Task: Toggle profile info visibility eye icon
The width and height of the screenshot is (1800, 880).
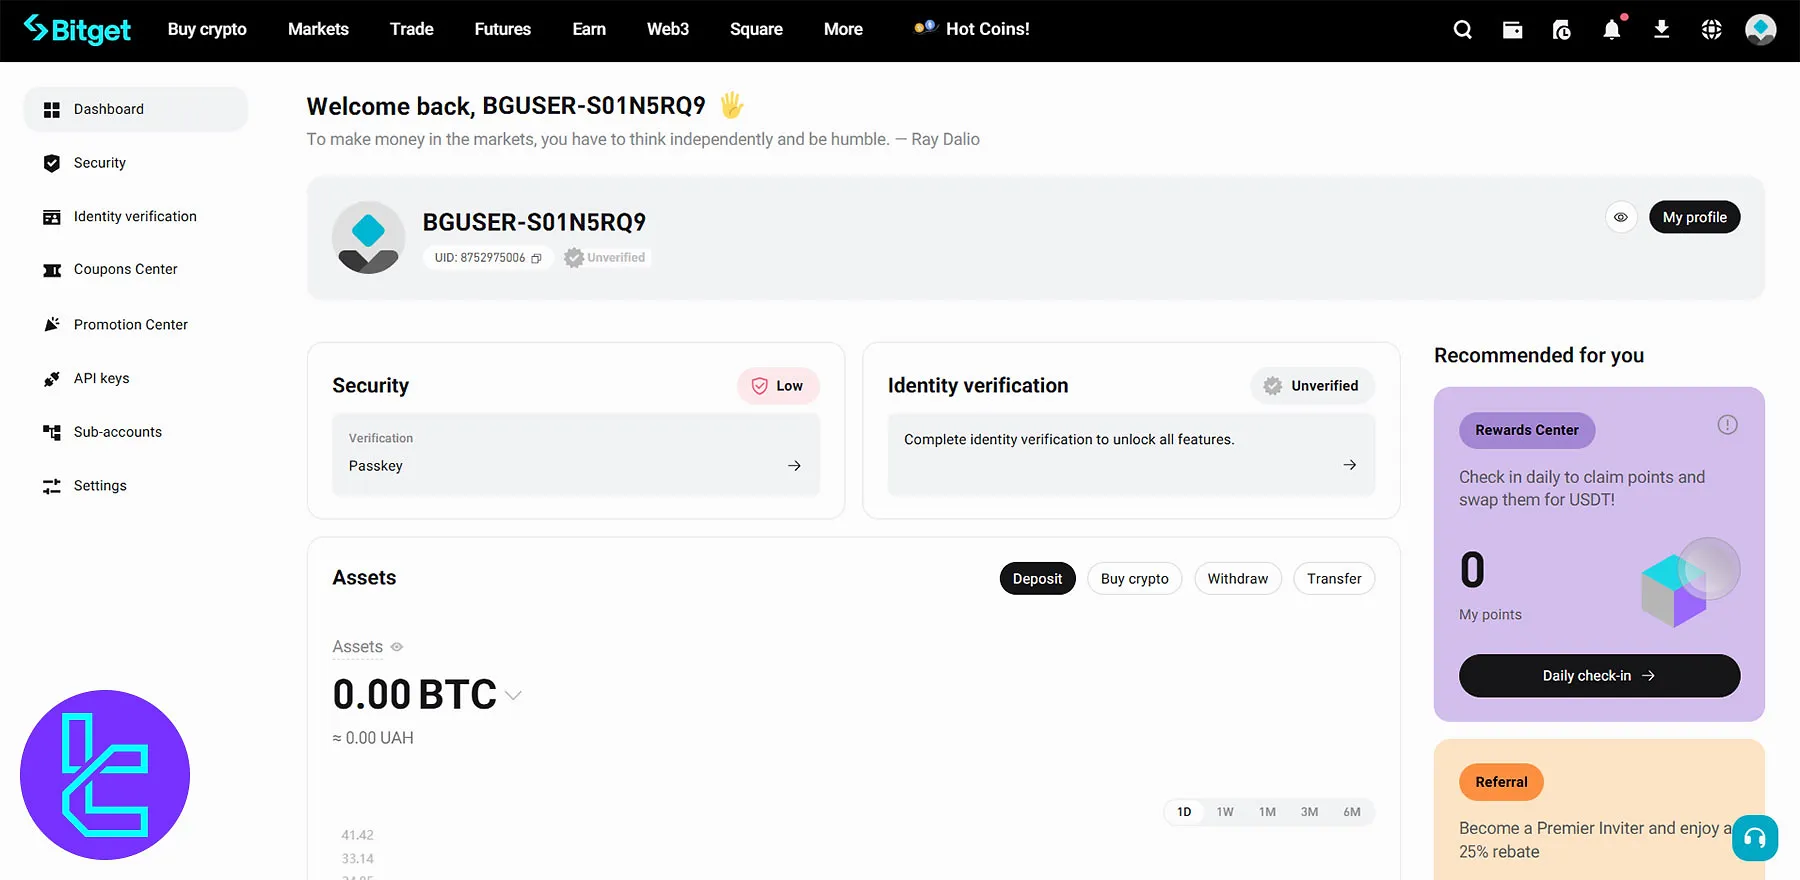Action: coord(1620,217)
